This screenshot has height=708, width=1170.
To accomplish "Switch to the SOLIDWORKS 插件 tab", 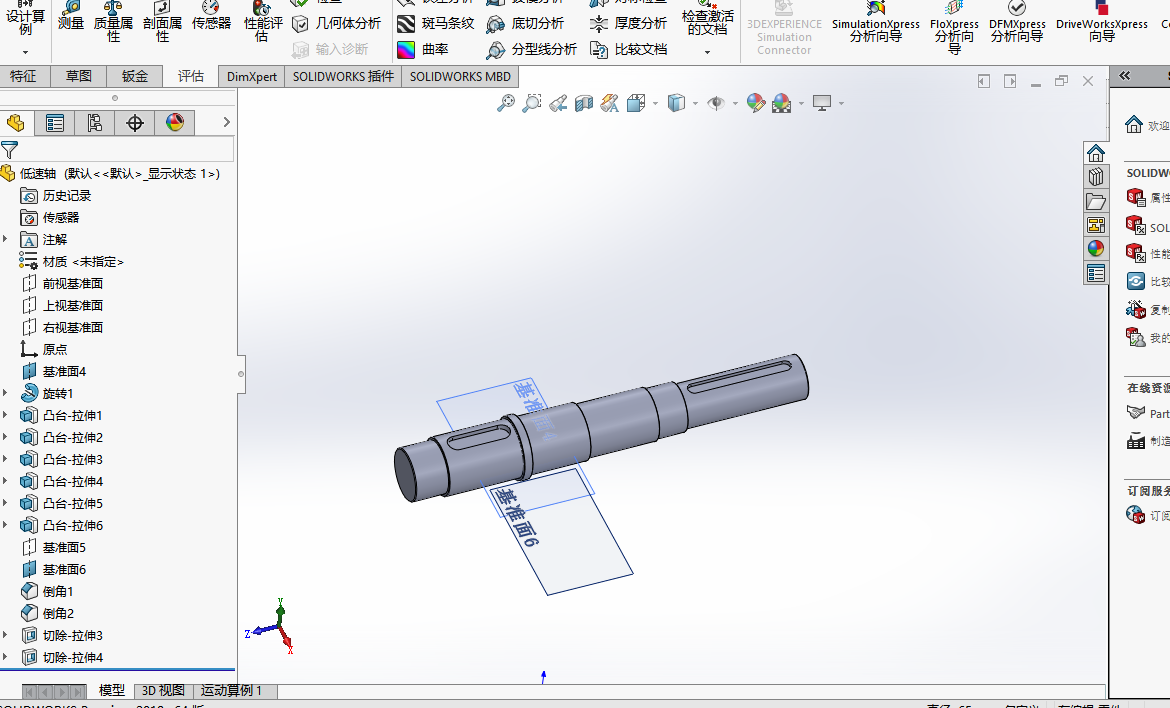I will pos(342,76).
